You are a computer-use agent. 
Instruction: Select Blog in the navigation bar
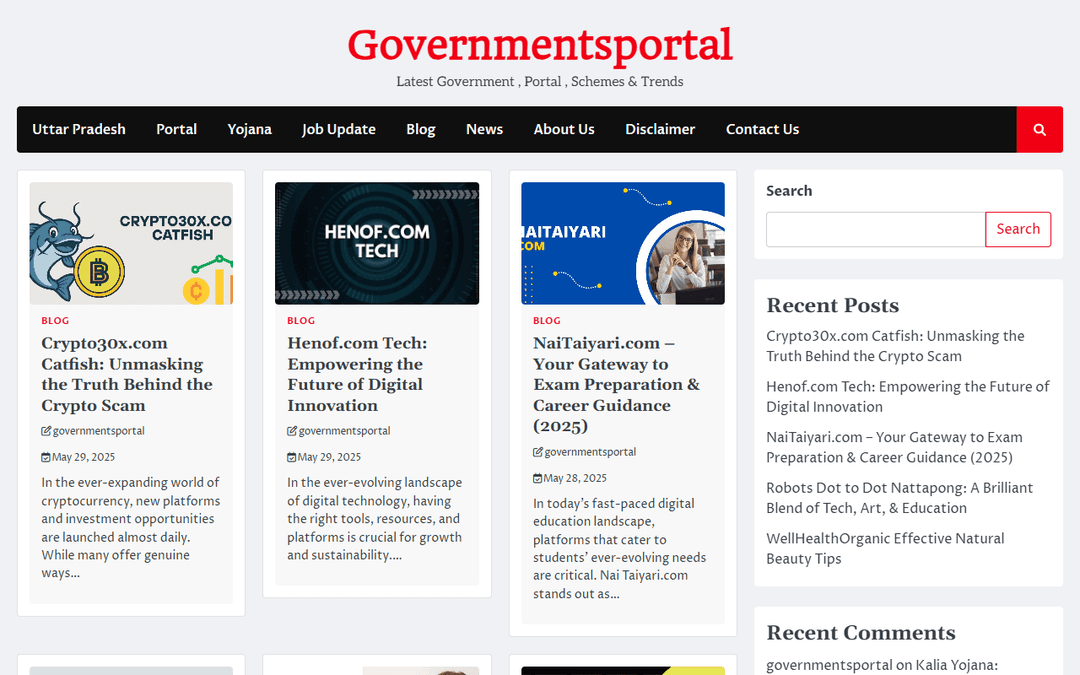coord(421,129)
